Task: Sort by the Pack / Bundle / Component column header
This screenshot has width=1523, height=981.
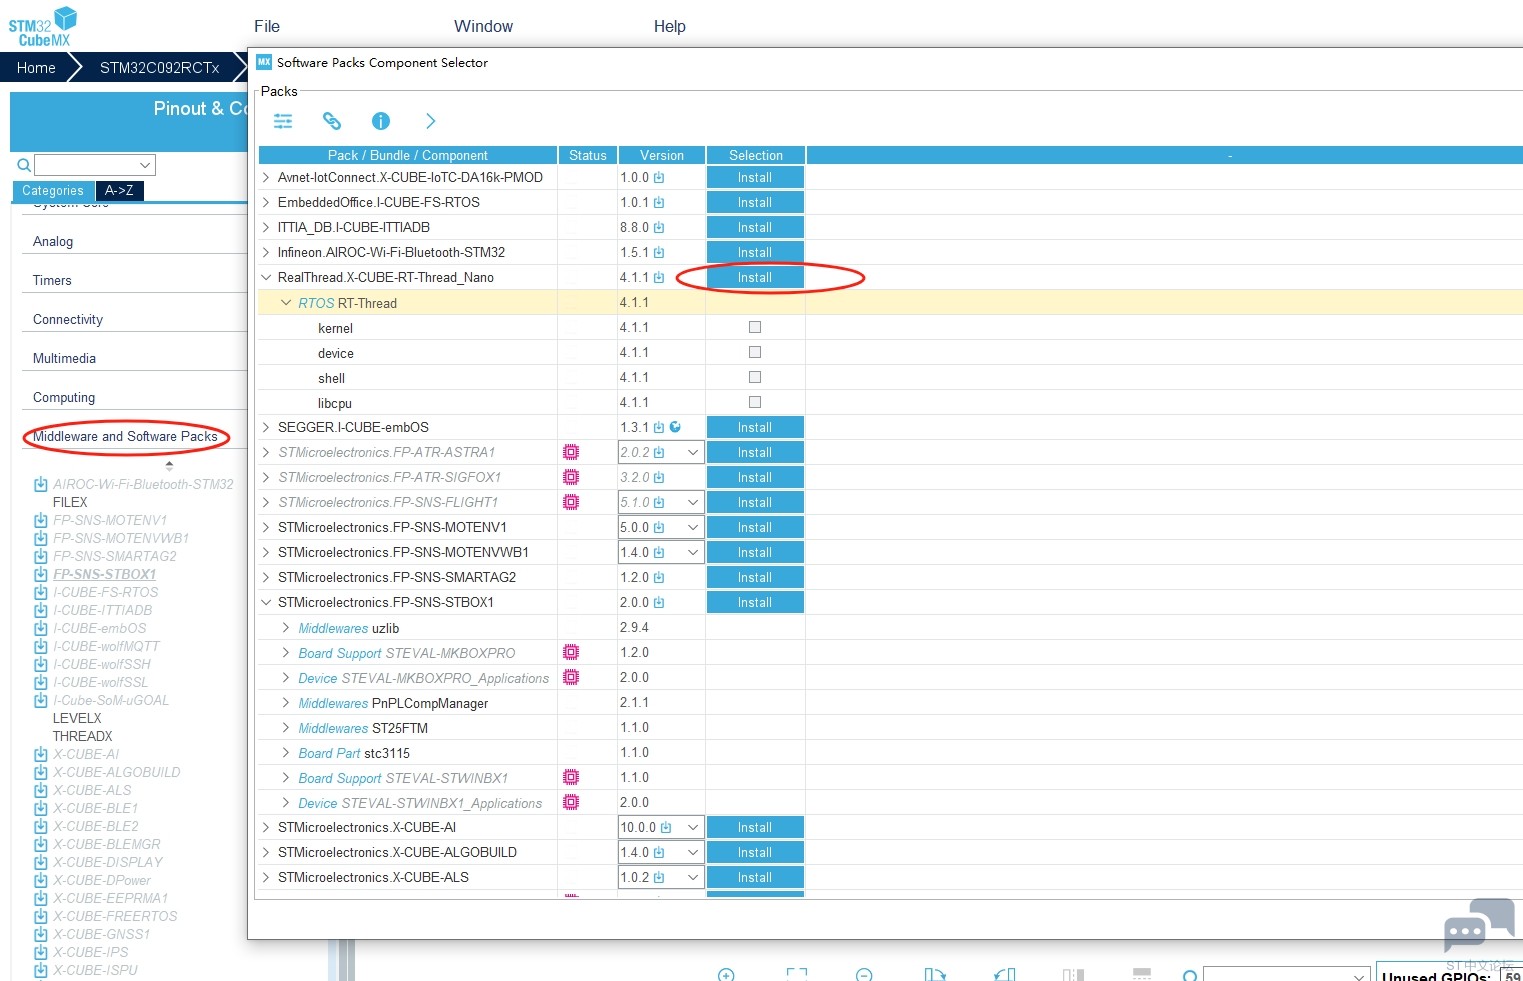Action: pyautogui.click(x=408, y=155)
